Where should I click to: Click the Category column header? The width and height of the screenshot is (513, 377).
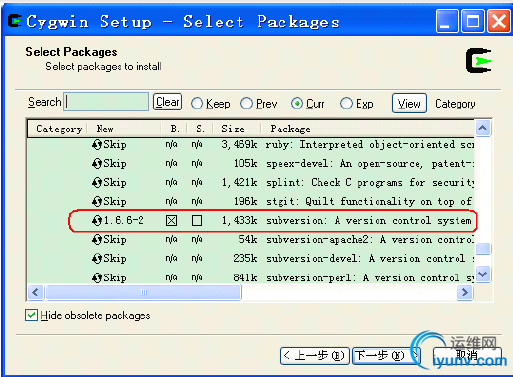tap(57, 129)
